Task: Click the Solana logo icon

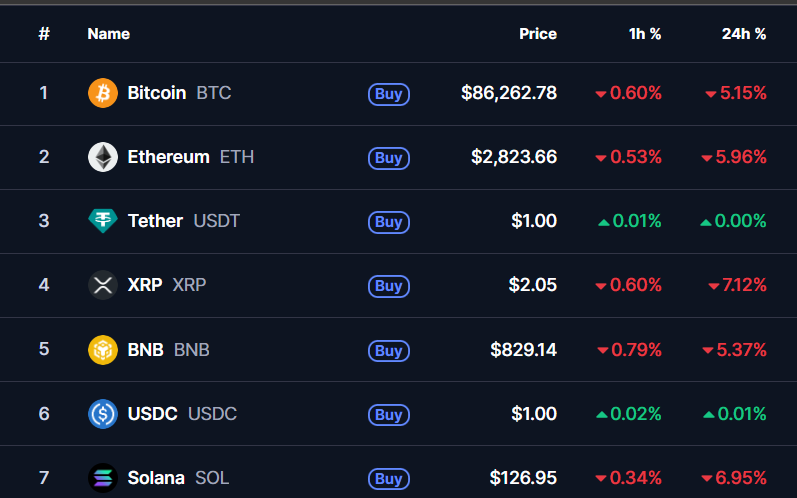Action: tap(103, 478)
